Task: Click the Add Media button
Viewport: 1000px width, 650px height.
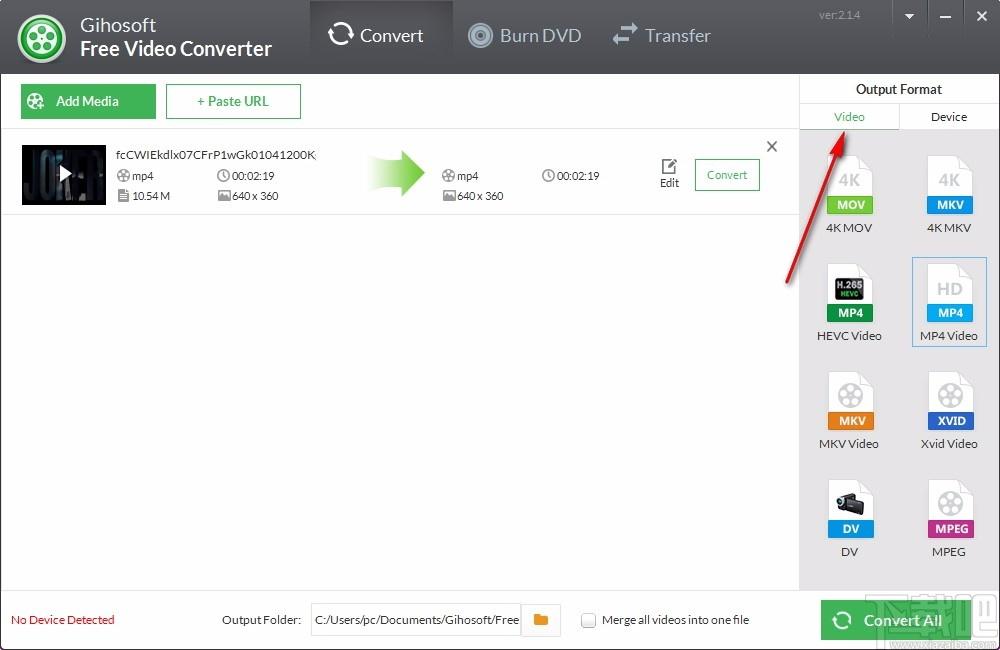Action: pos(88,101)
